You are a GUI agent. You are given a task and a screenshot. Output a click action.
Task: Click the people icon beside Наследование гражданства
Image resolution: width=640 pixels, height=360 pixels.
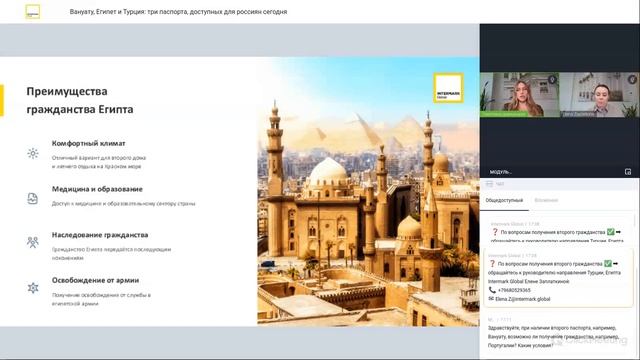coord(33,242)
